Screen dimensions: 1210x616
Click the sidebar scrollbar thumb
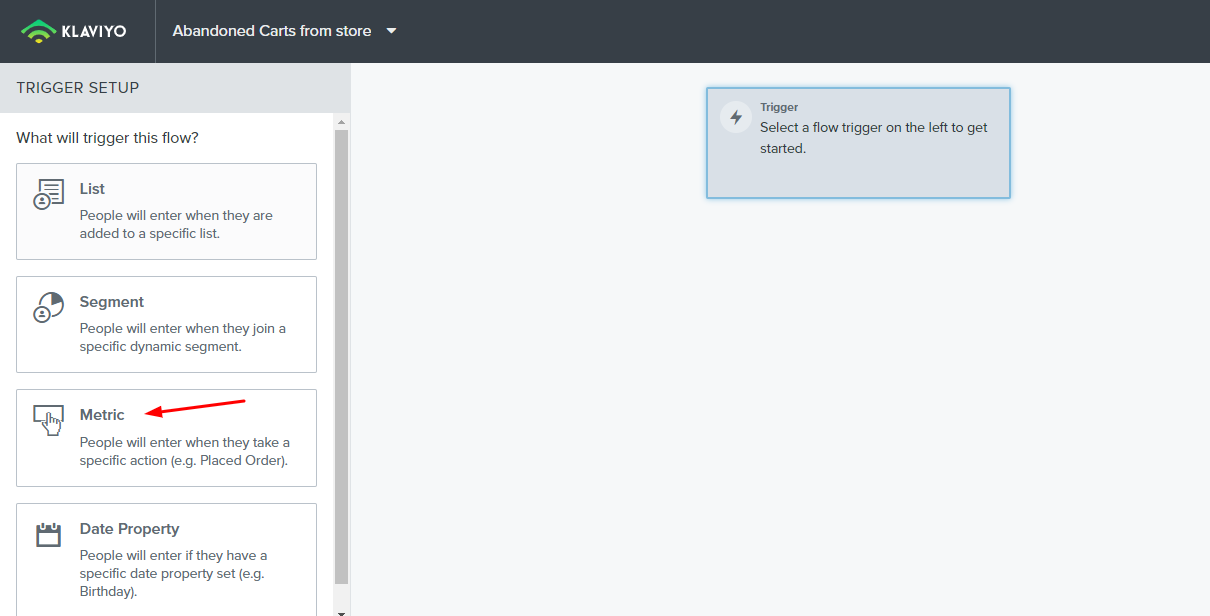pyautogui.click(x=341, y=356)
